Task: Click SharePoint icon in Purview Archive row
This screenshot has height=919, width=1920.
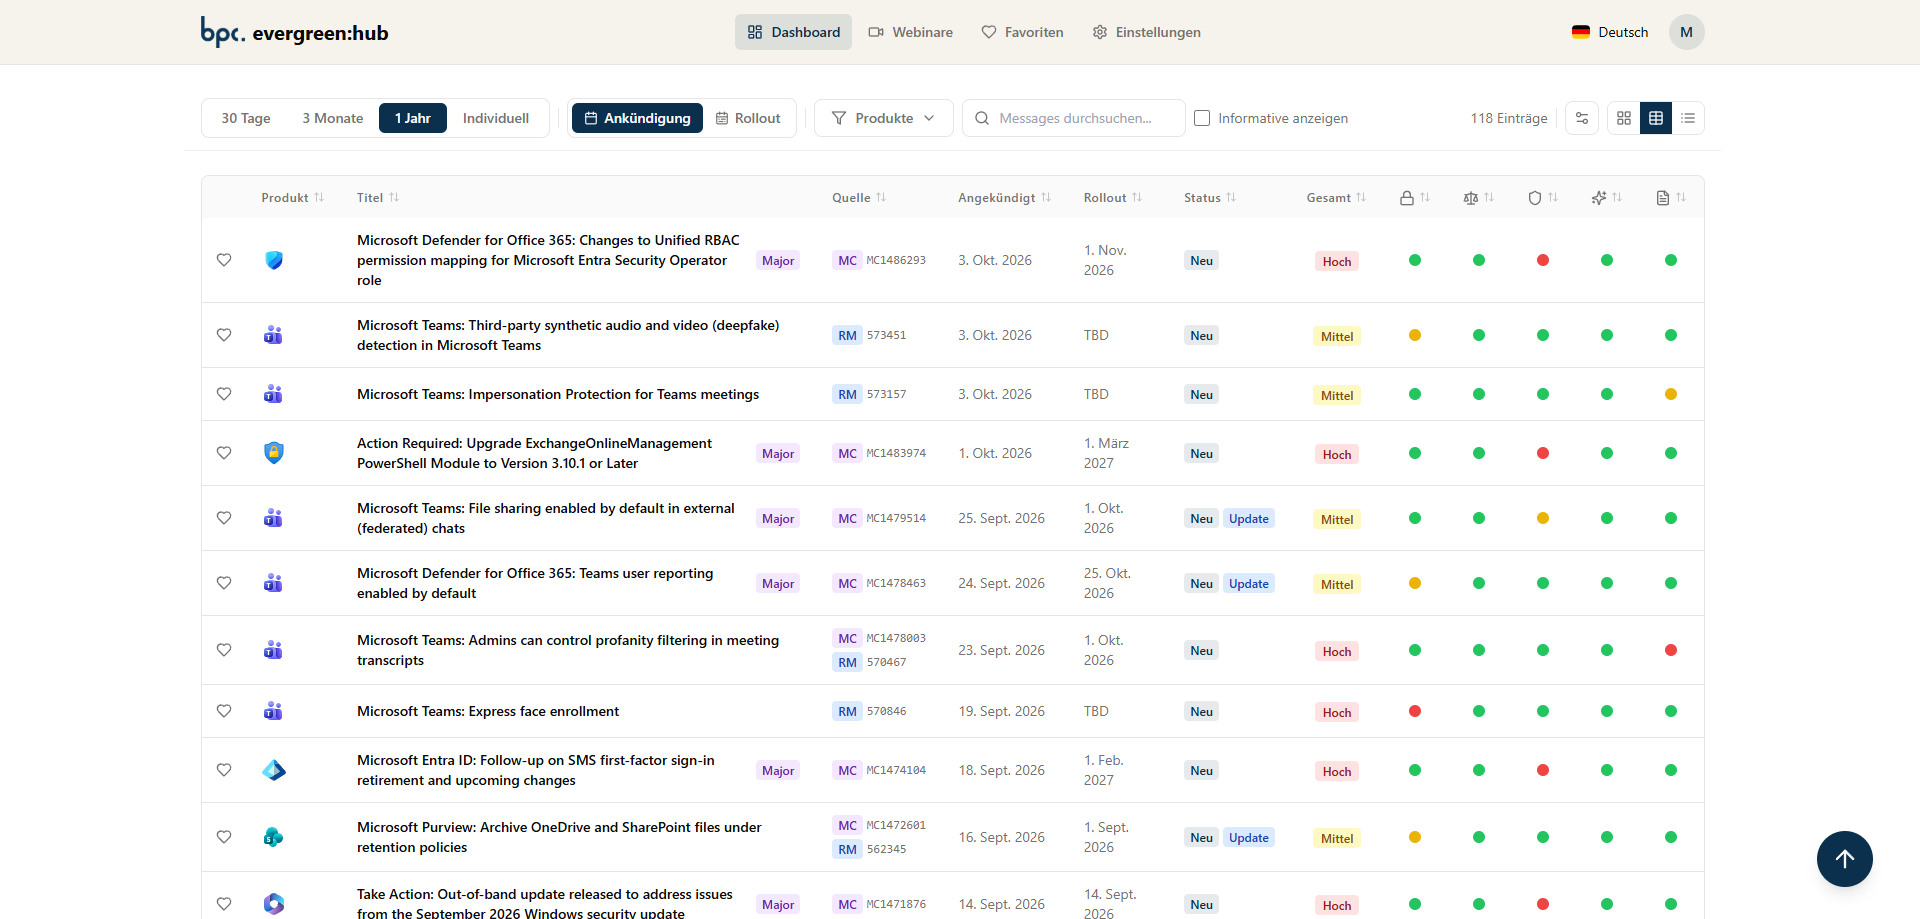Action: (x=273, y=837)
